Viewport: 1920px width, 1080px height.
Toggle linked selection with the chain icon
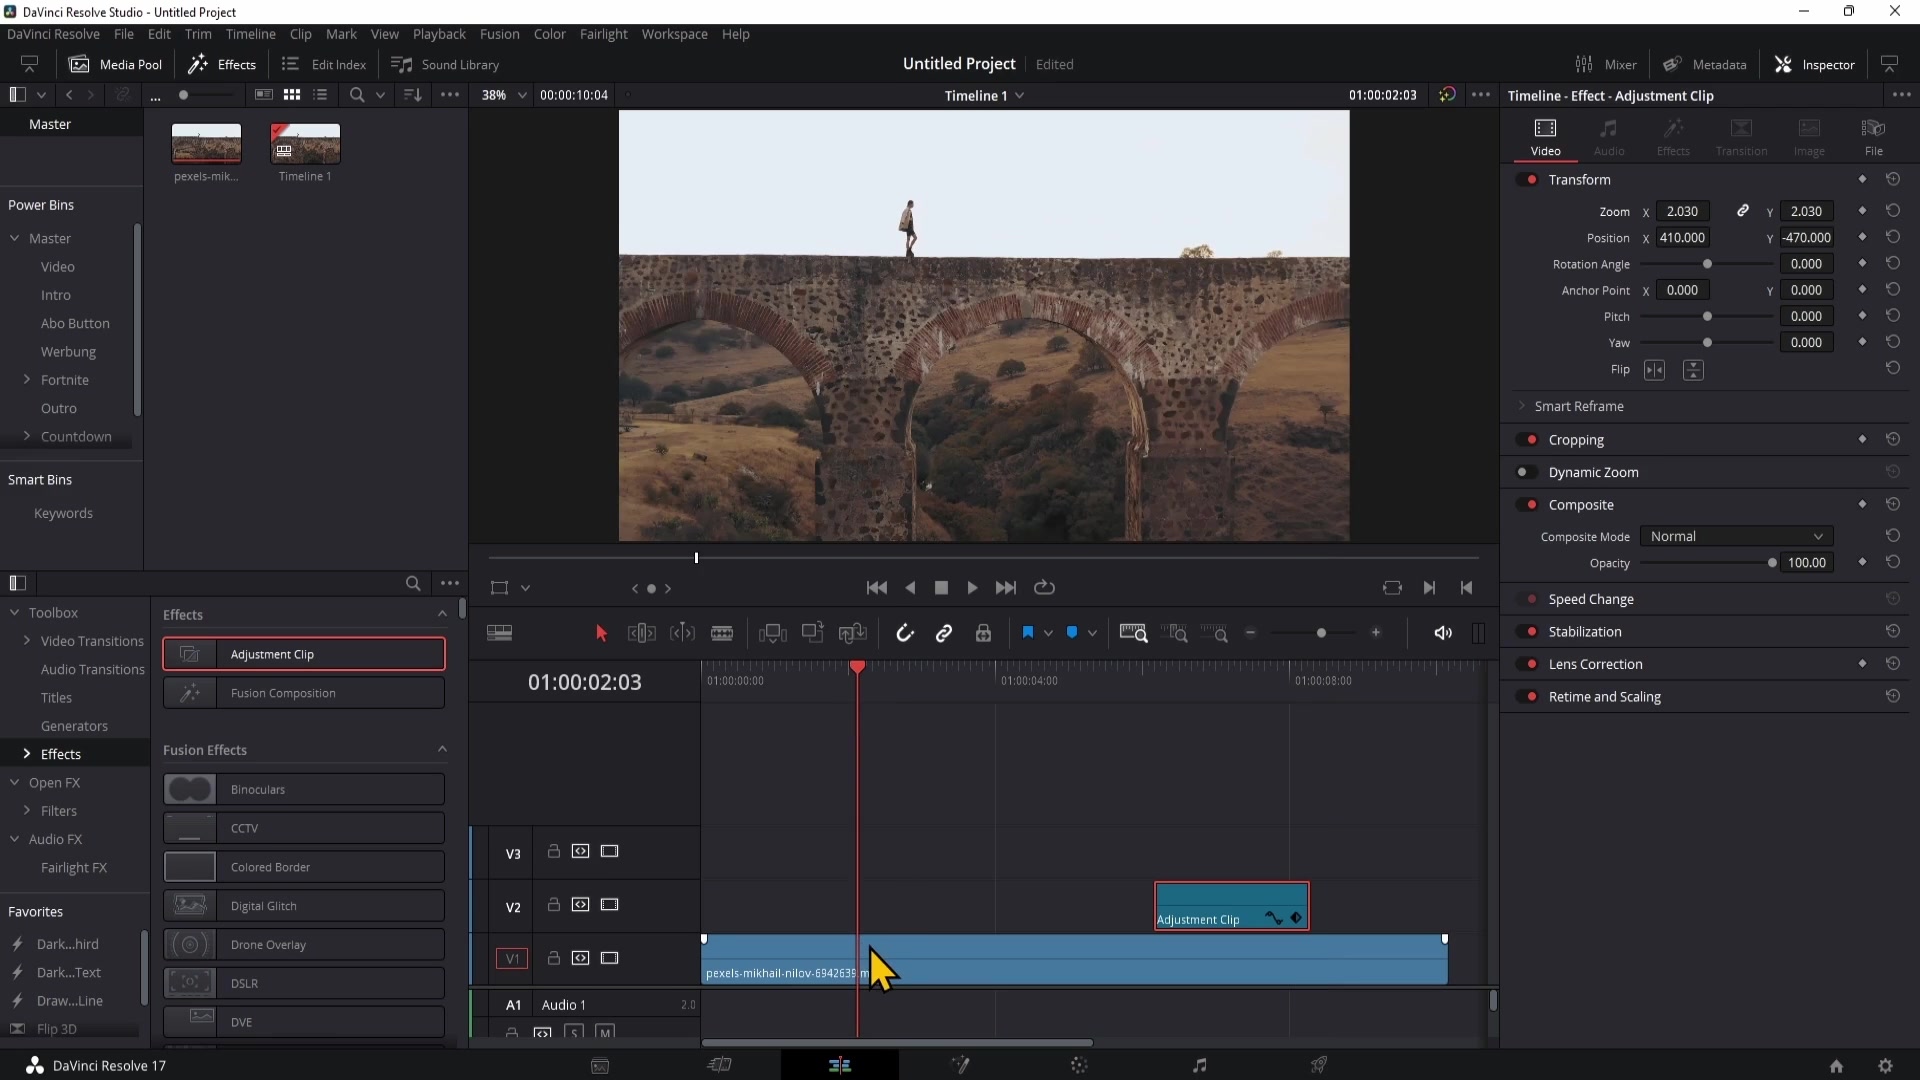(945, 633)
